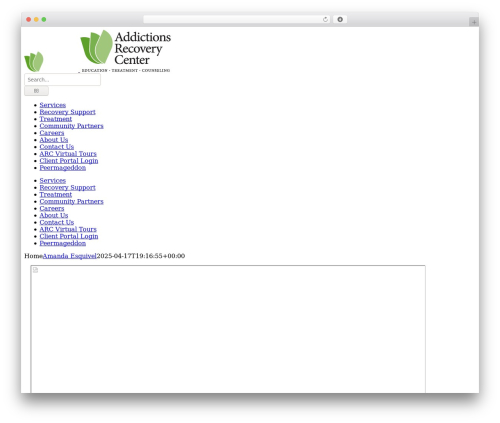
Task: Open Recovery Support in the second menu list
Action: (67, 188)
